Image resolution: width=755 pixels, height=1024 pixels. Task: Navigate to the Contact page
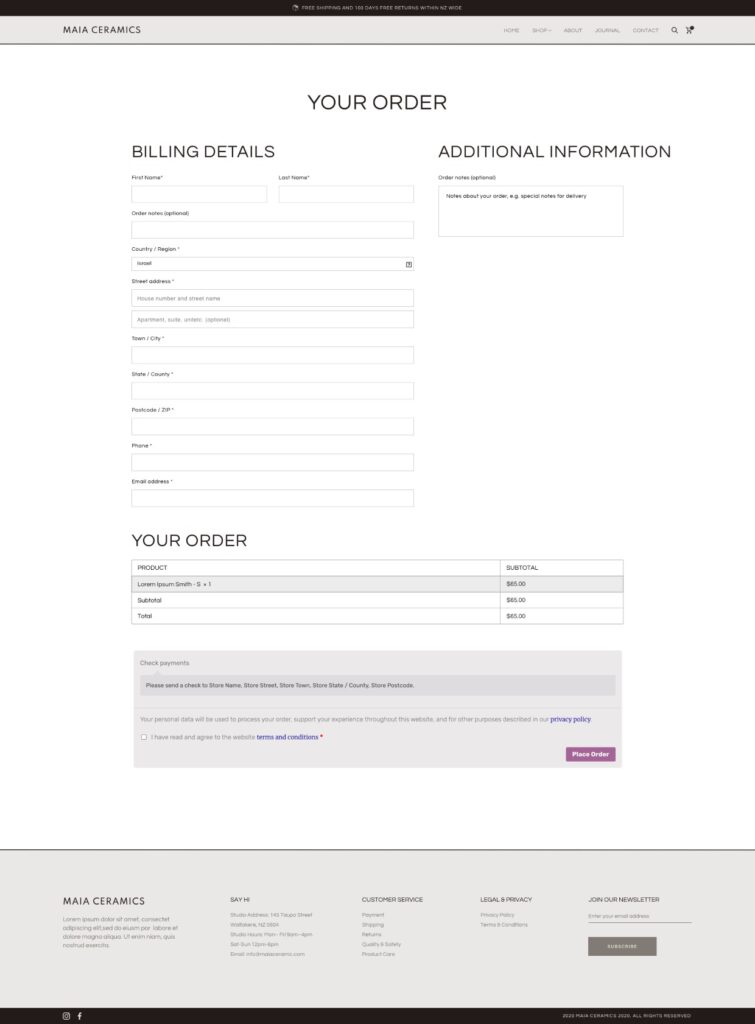(x=645, y=30)
